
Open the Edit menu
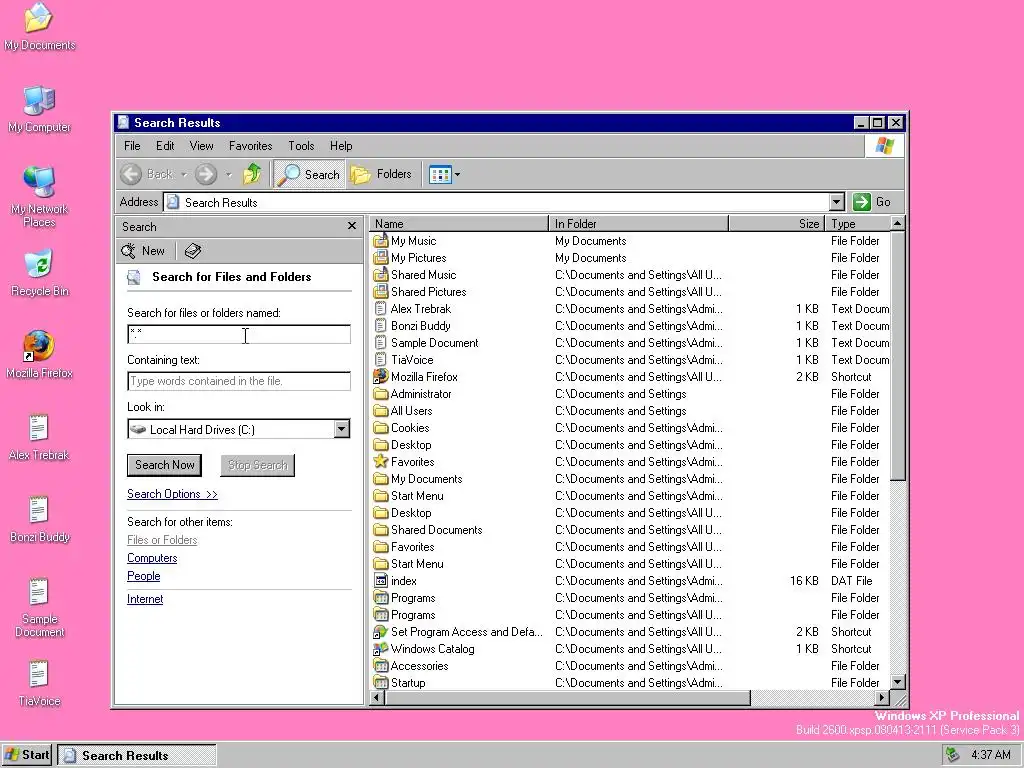165,146
